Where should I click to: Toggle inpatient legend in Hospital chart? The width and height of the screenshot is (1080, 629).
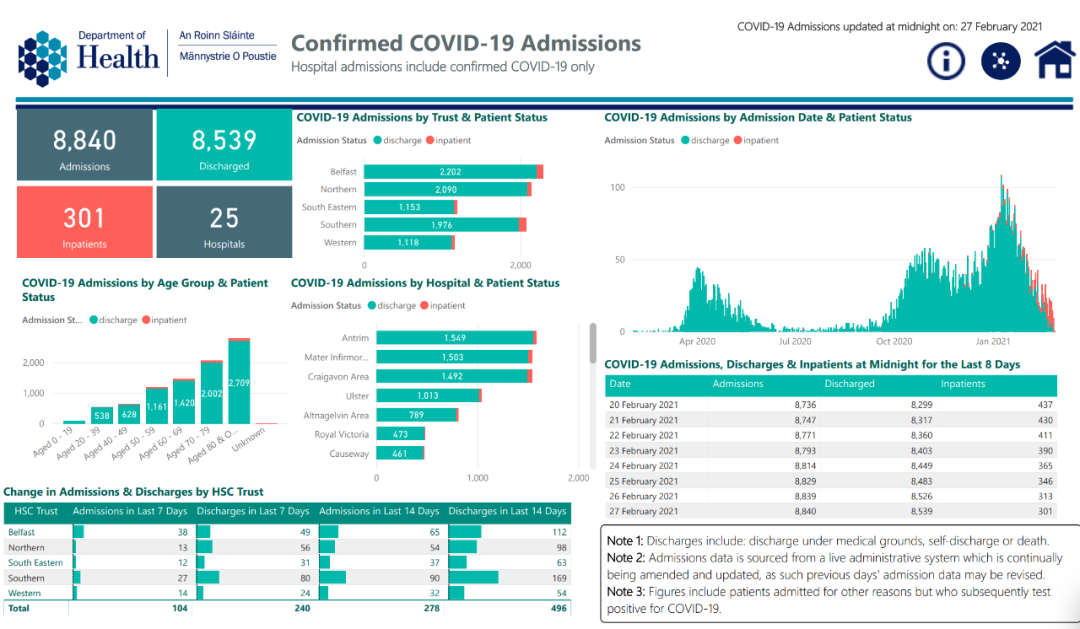[443, 306]
